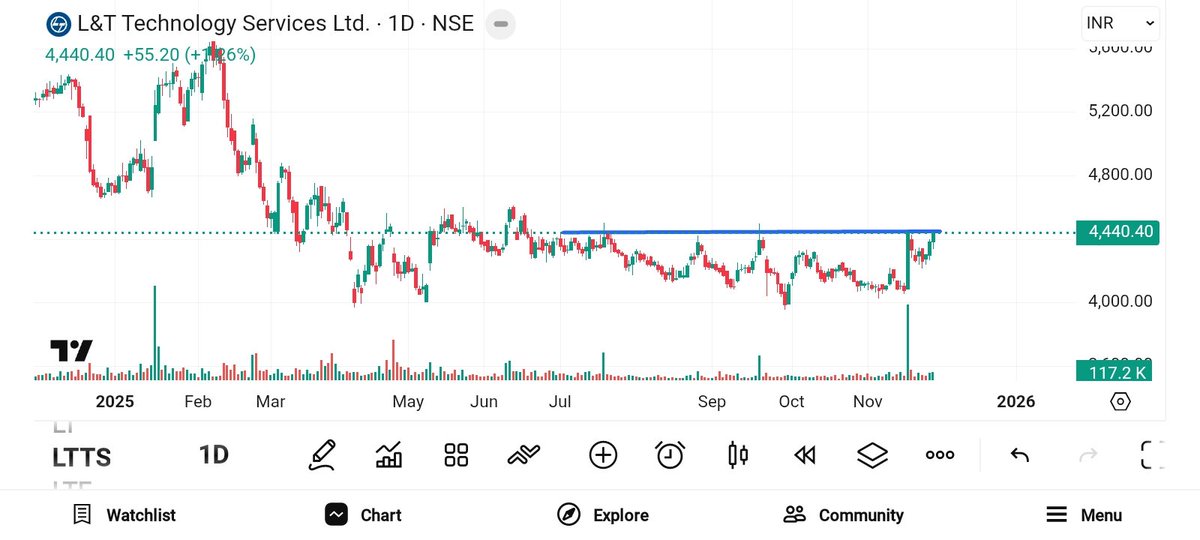Screen dimensions: 1200x540
Task: Click the Nov time axis label
Action: pos(868,402)
